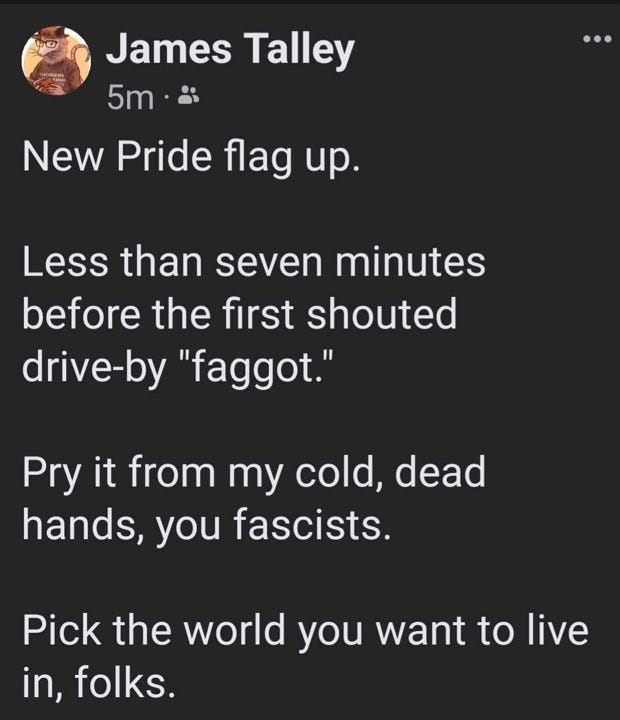Click the "Pry it from my cold, dead" line

click(x=254, y=473)
